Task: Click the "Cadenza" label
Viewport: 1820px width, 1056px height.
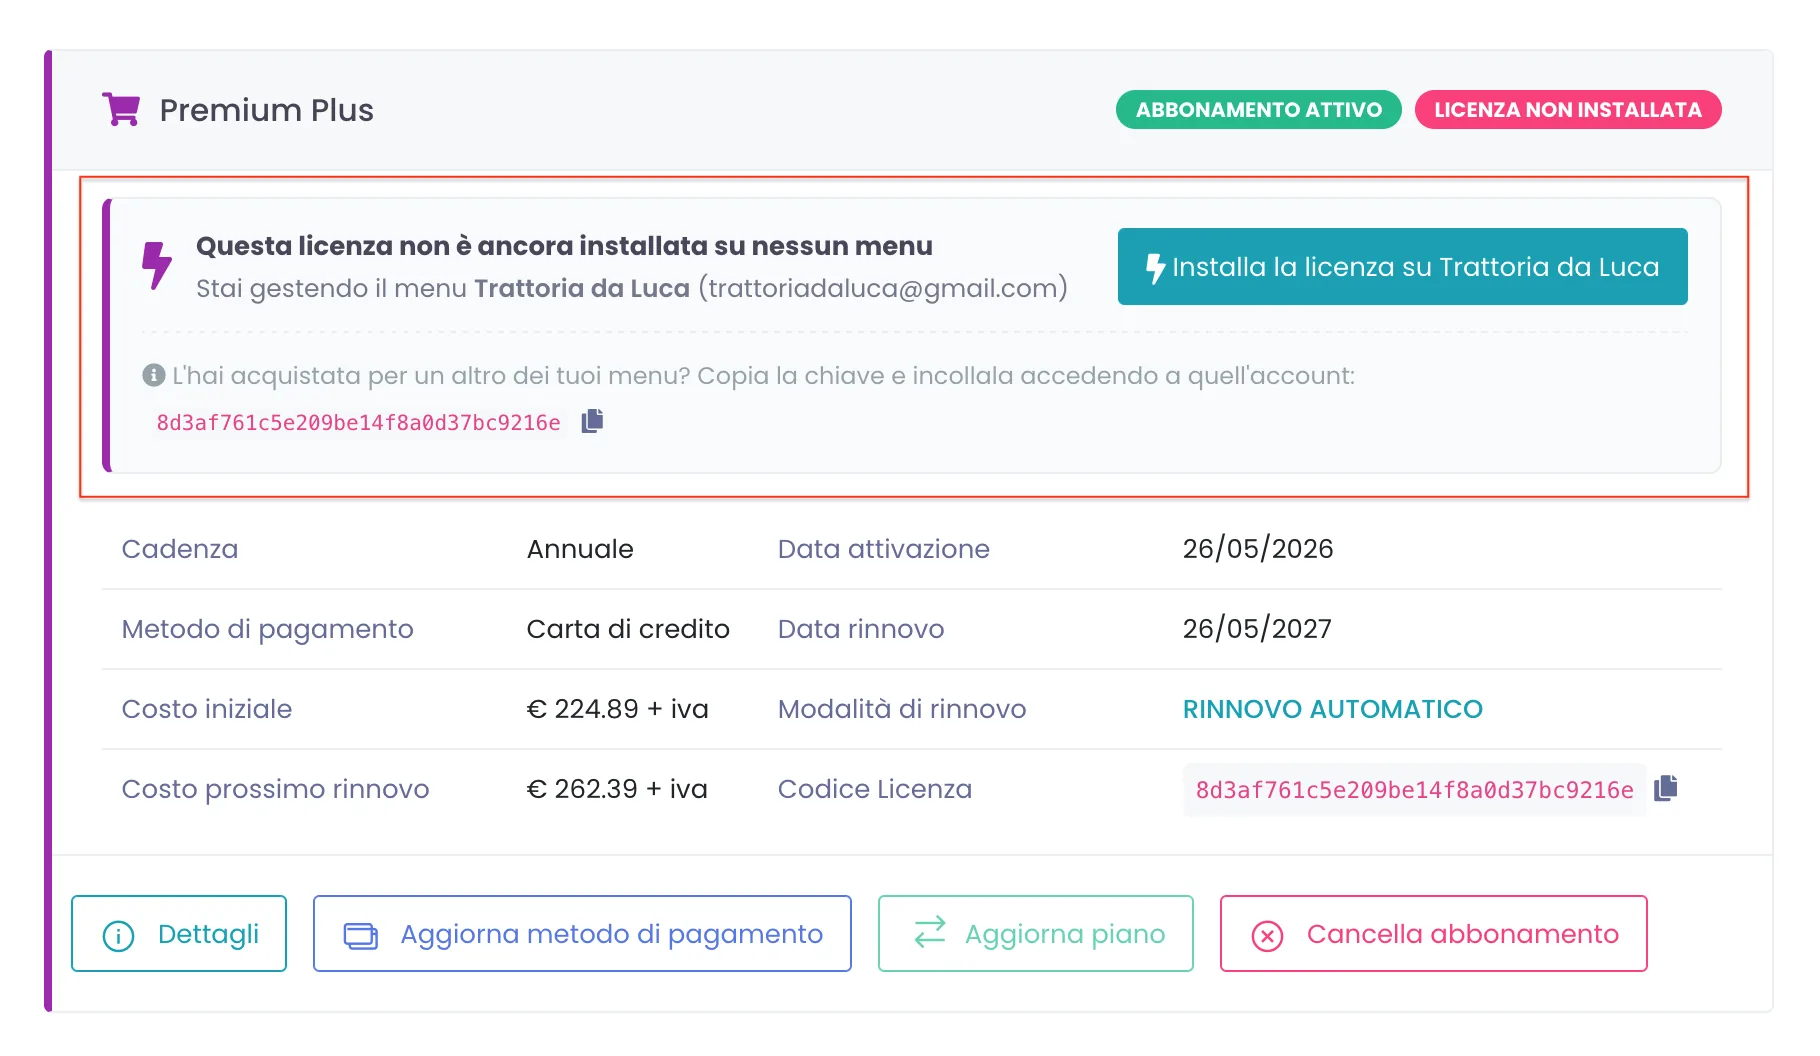Action: pyautogui.click(x=180, y=549)
